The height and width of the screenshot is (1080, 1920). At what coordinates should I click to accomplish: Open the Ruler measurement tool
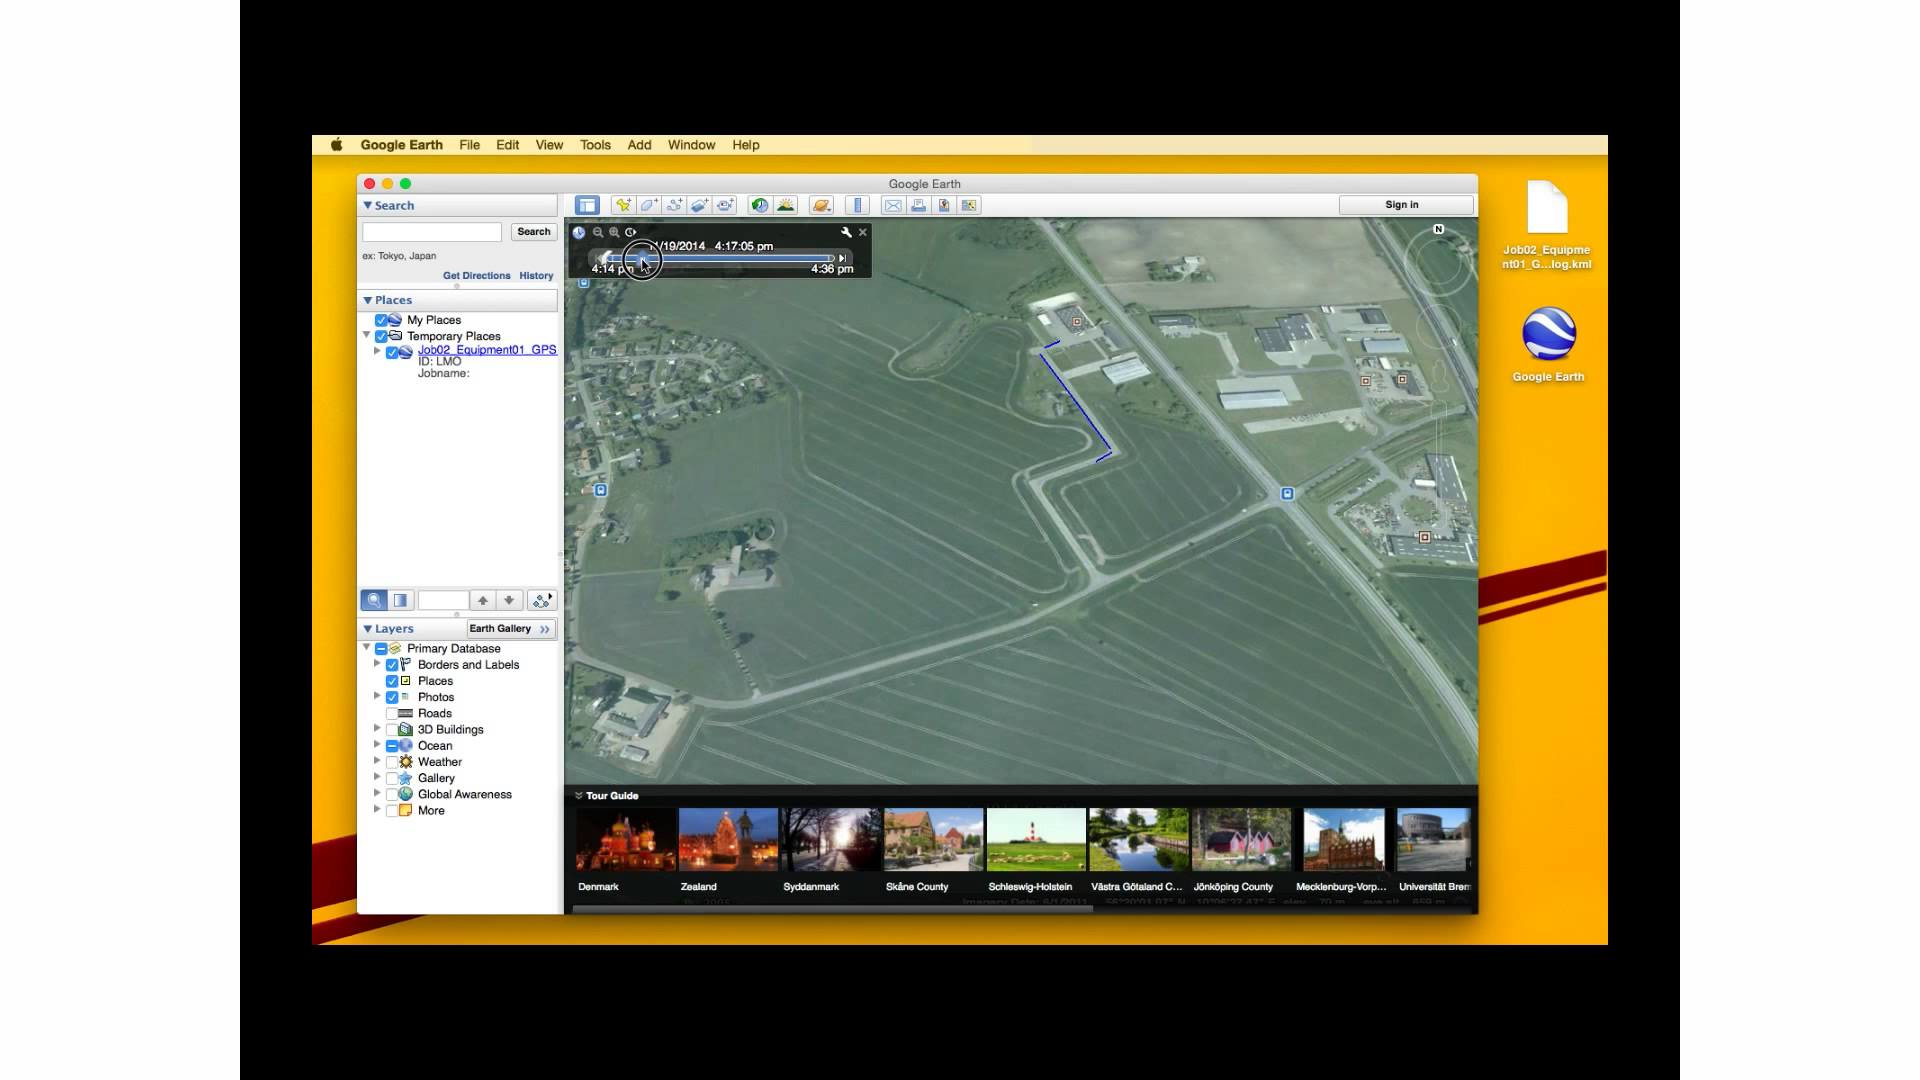[x=858, y=205]
